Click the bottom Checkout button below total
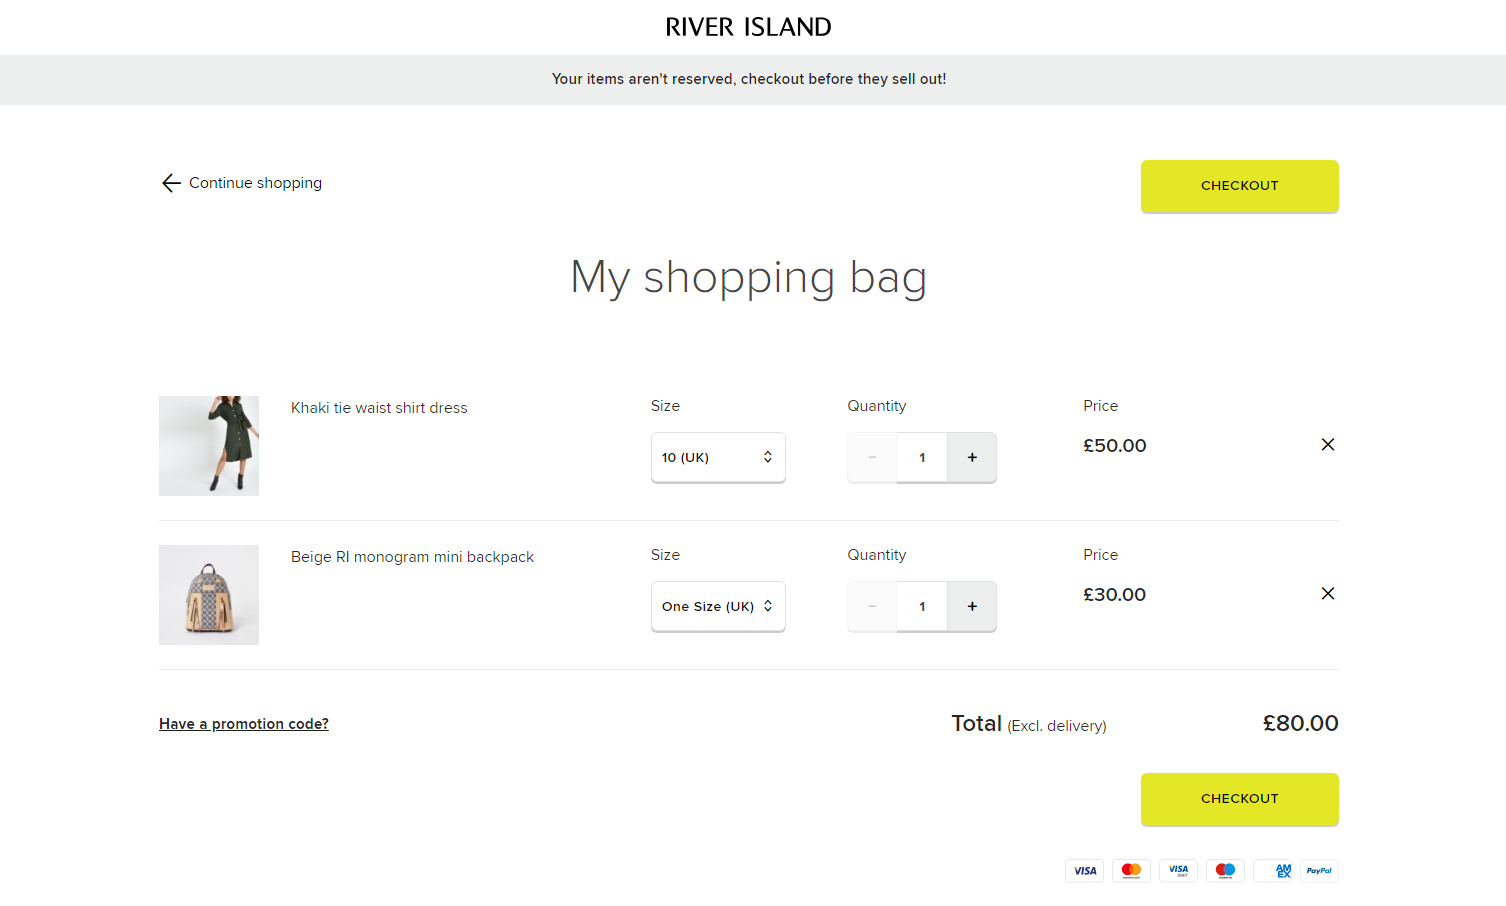 click(x=1240, y=799)
